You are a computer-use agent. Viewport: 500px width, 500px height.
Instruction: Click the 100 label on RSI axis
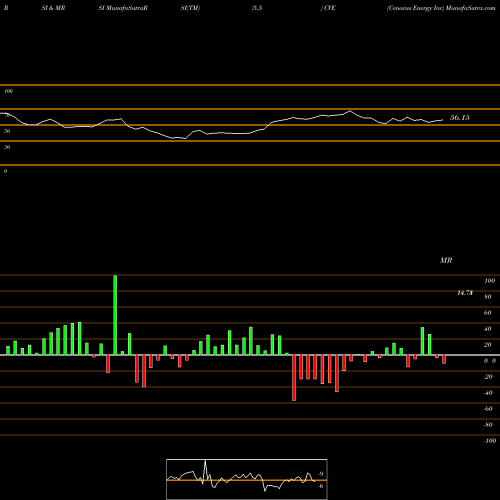pos(8,91)
